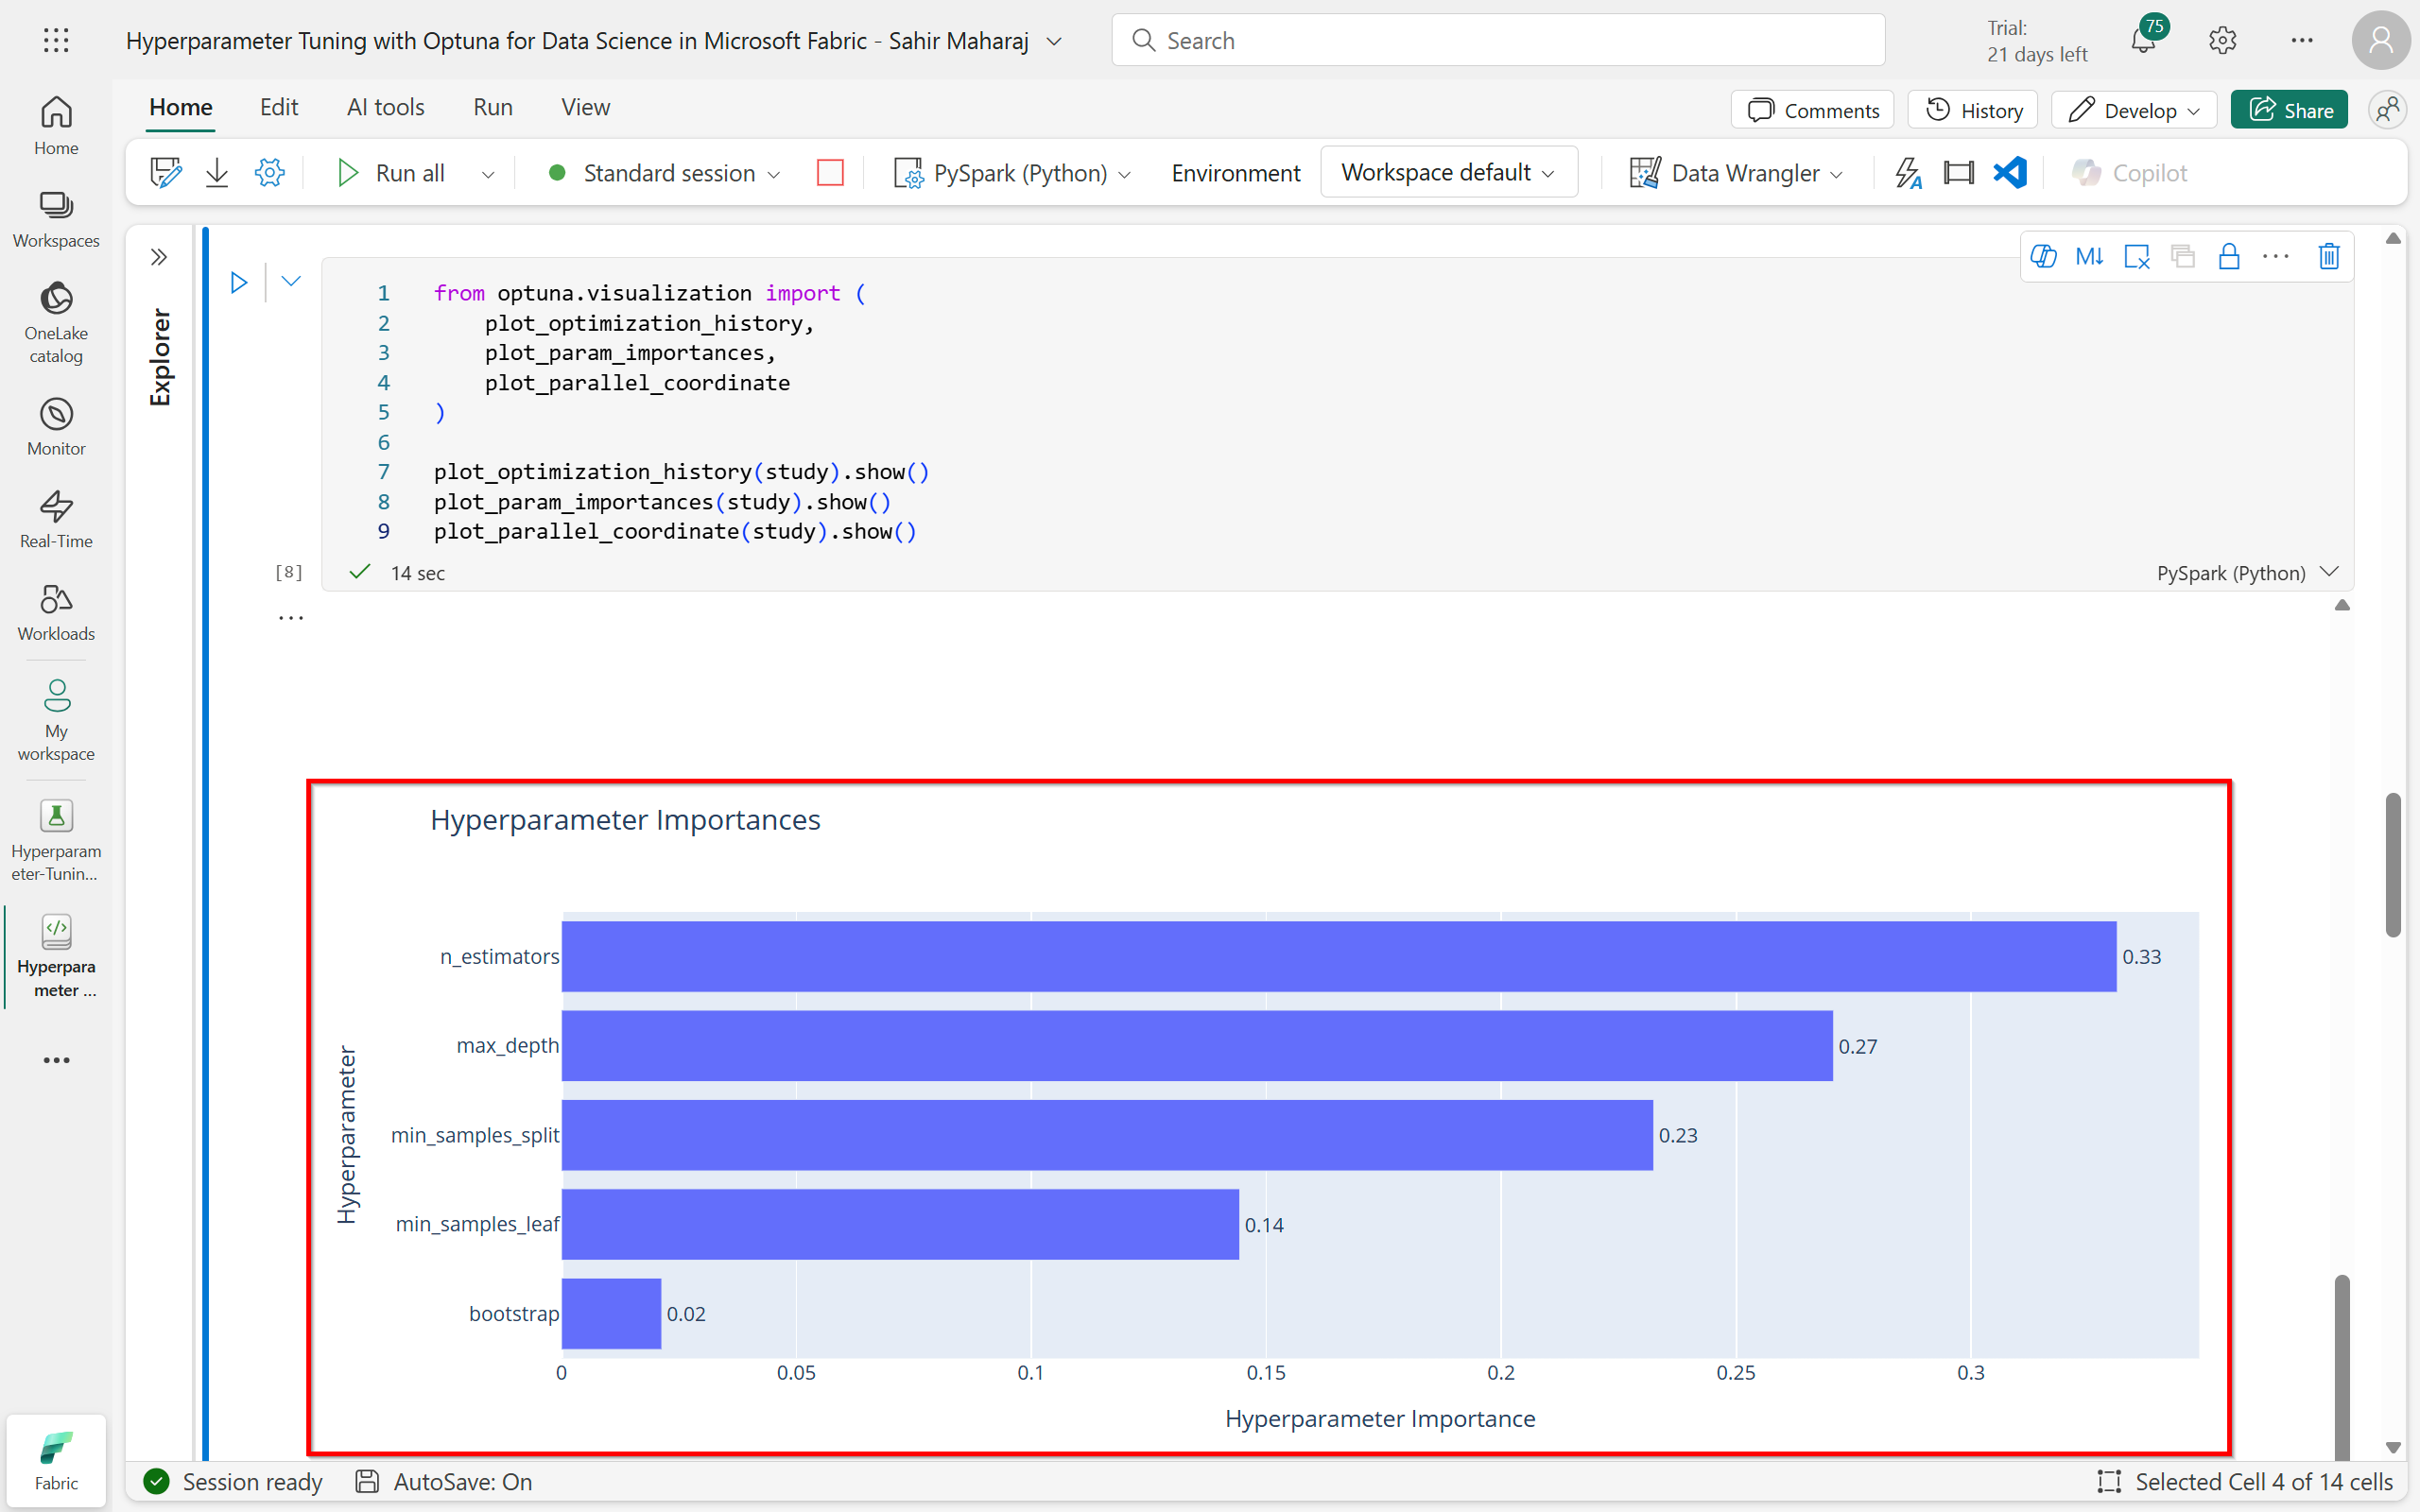Toggle the cell lock icon
The width and height of the screenshot is (2420, 1512).
coord(2229,257)
